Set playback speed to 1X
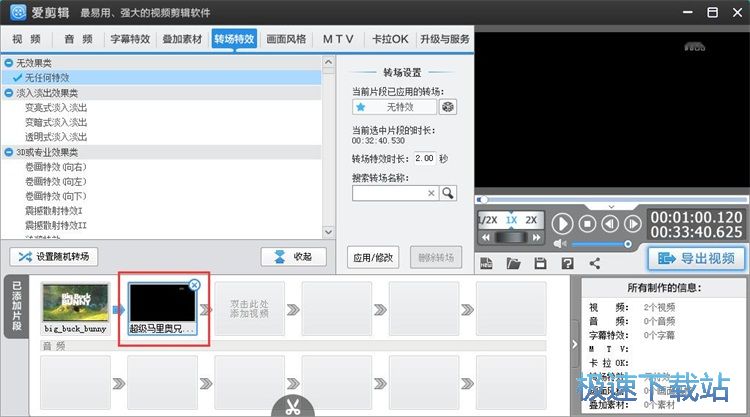The image size is (750, 417). click(x=511, y=220)
